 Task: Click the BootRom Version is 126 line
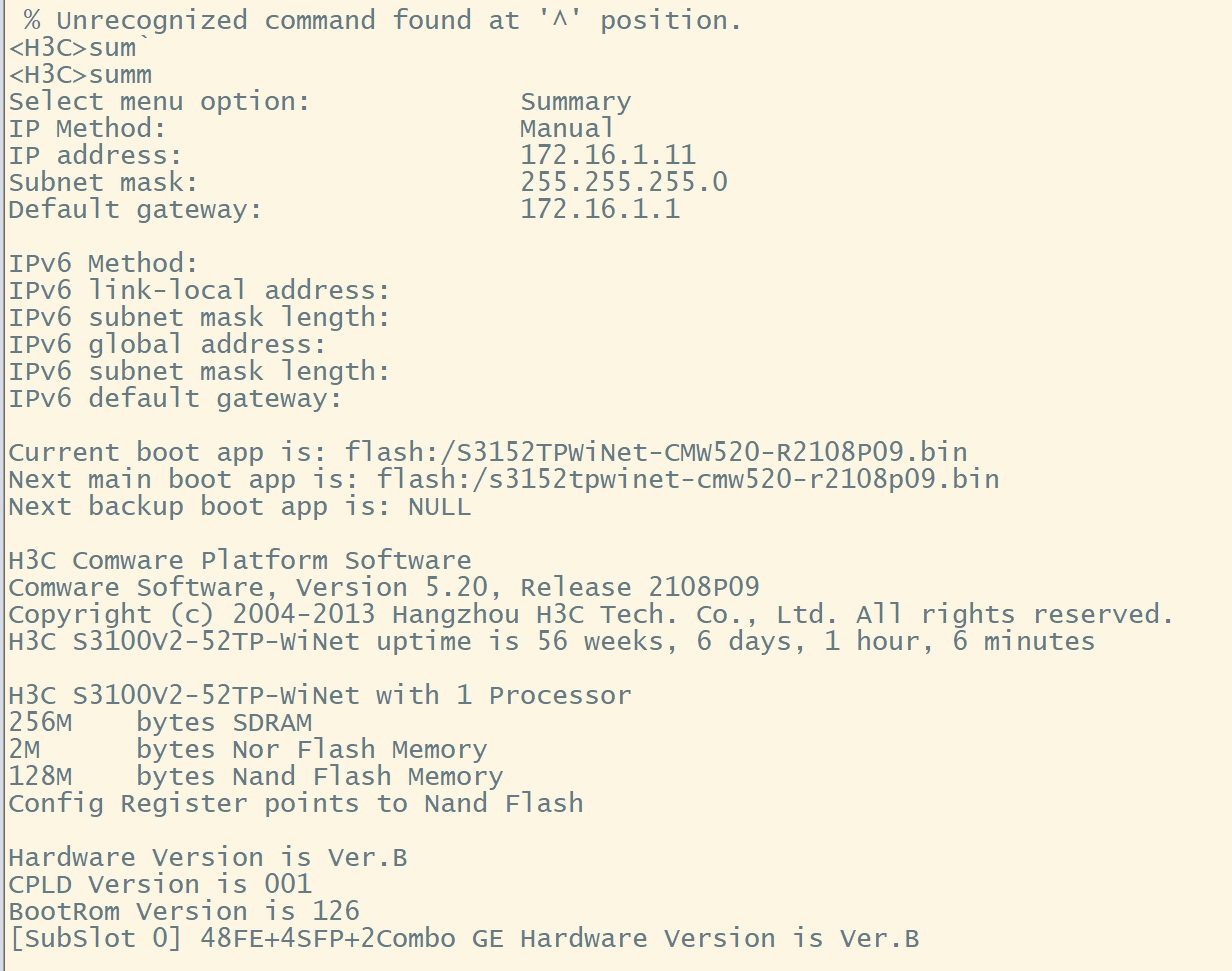pyautogui.click(x=184, y=911)
